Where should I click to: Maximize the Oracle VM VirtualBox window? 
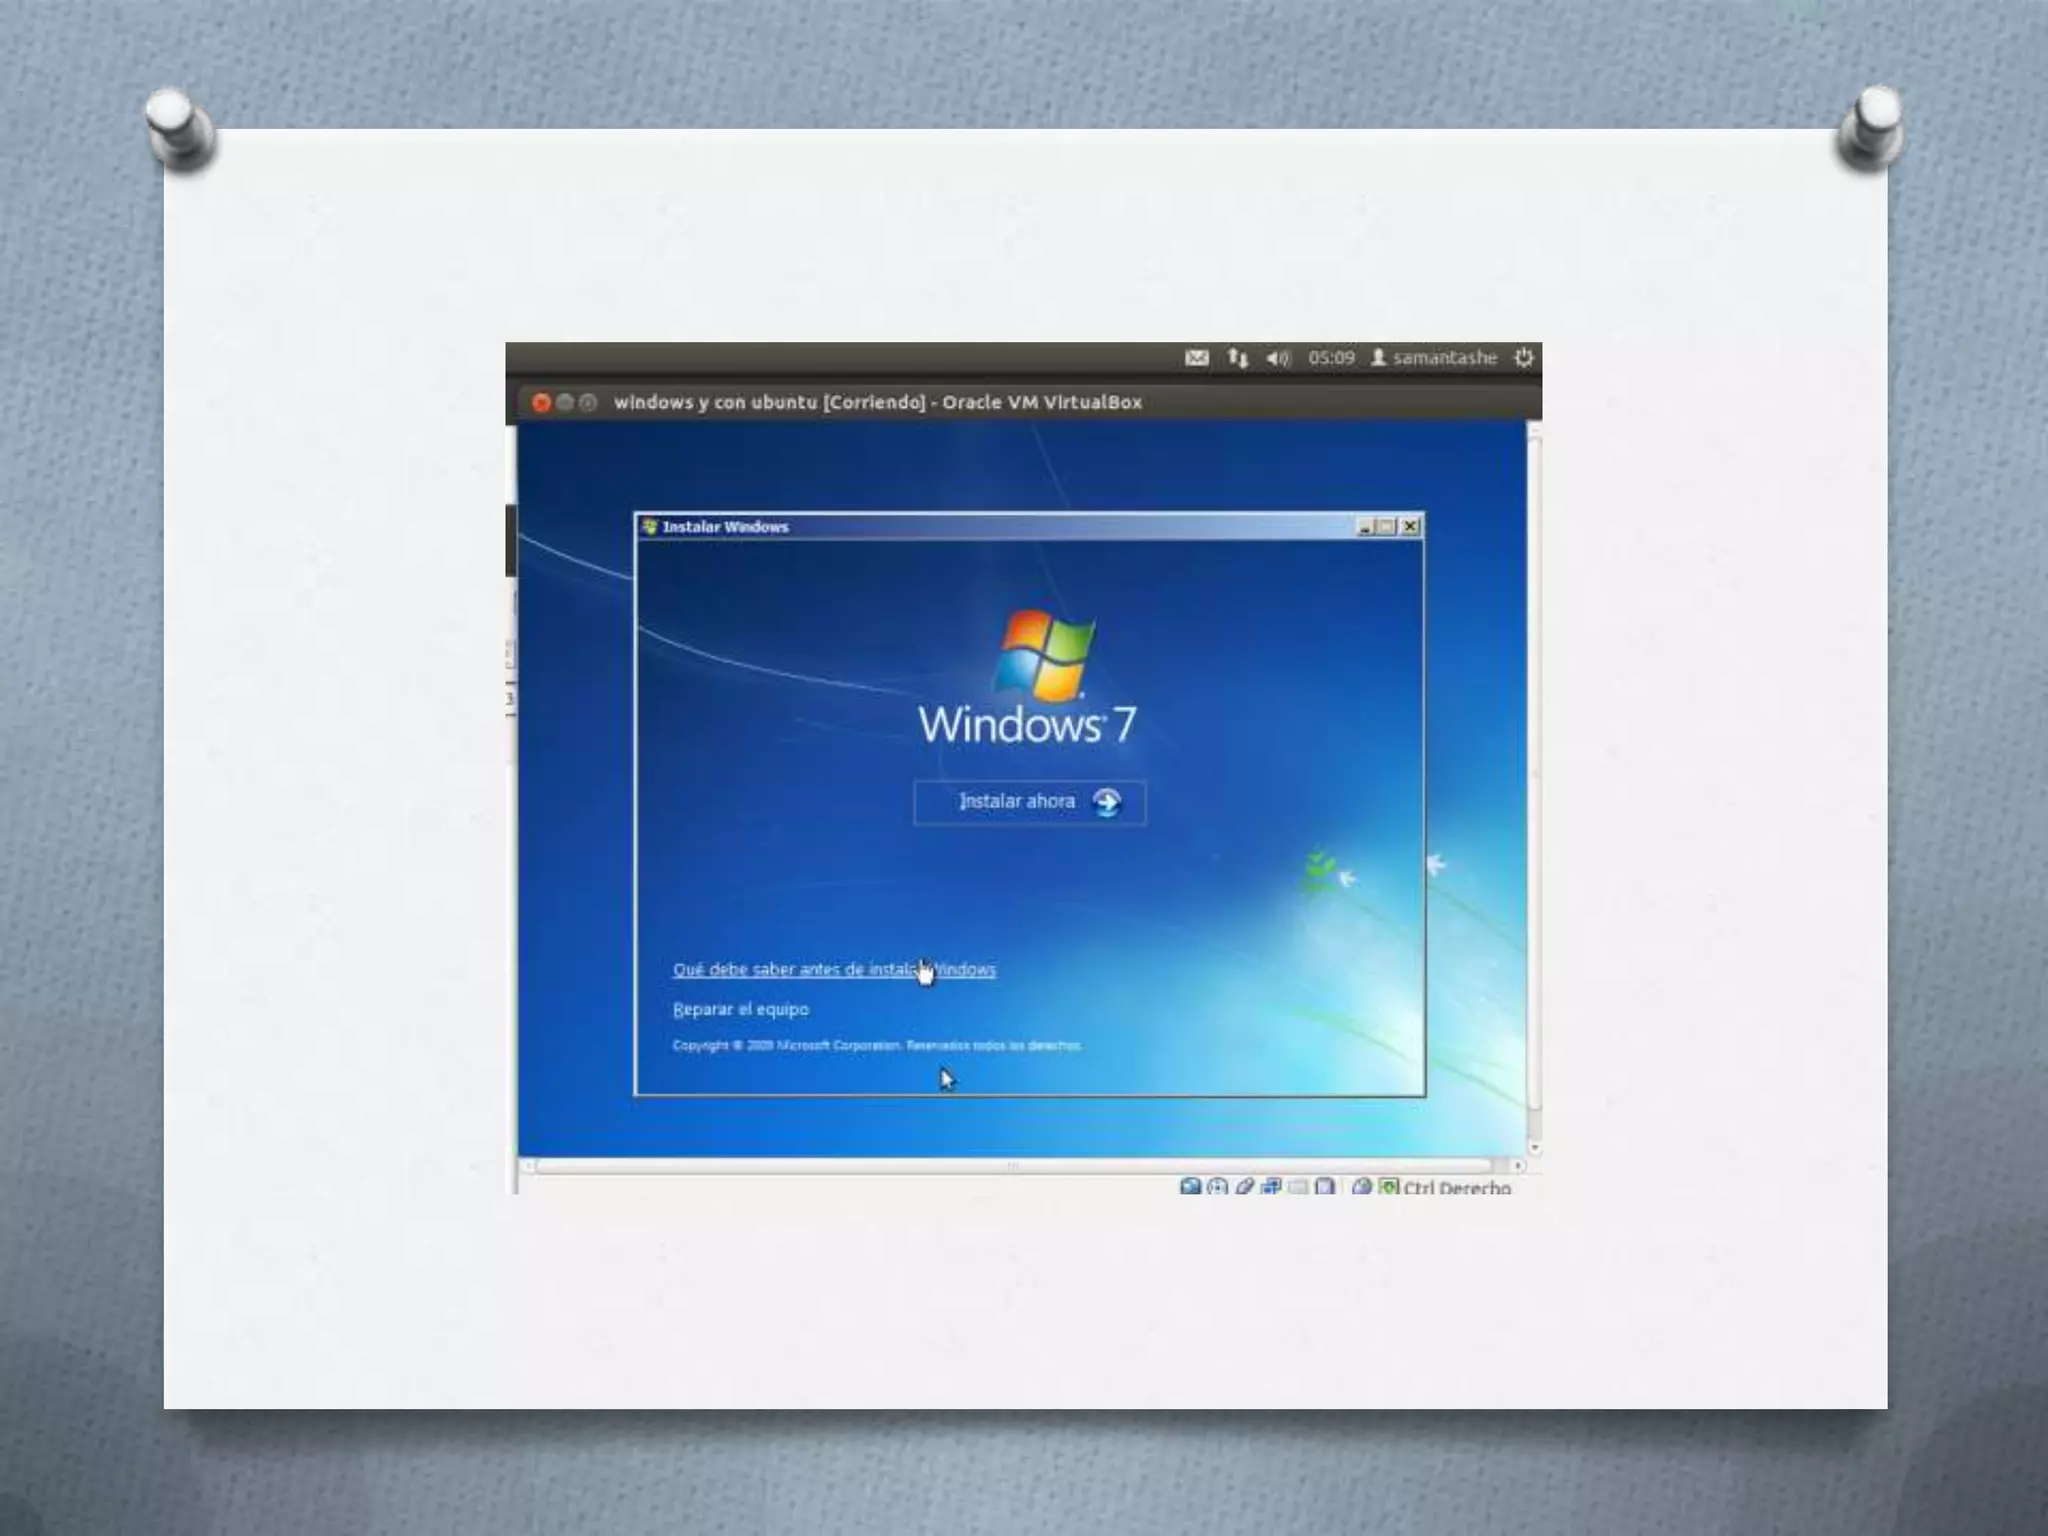(x=588, y=402)
